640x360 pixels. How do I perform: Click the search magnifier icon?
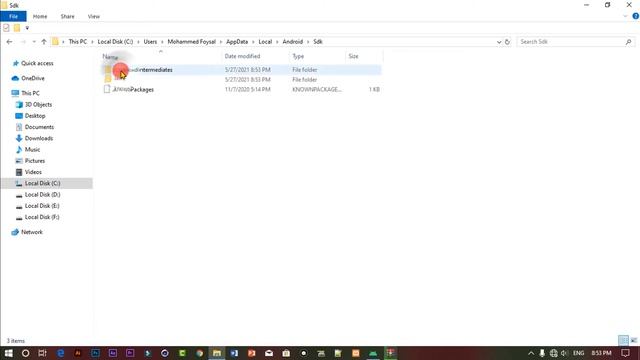(x=629, y=42)
